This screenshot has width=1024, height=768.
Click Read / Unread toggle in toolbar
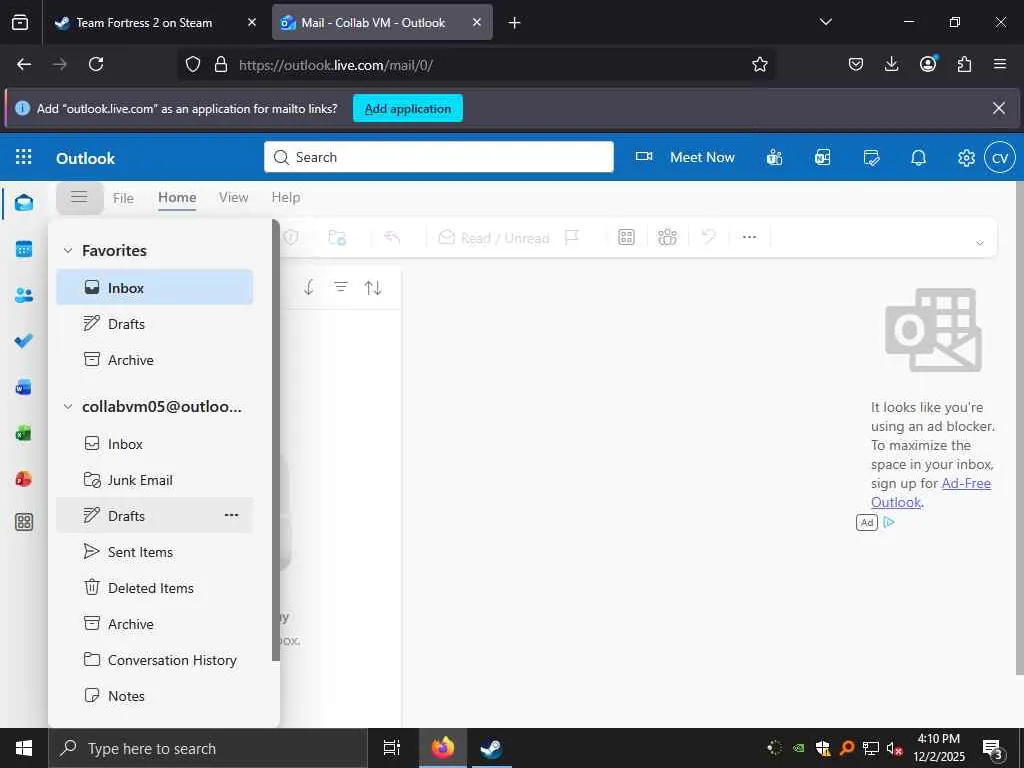pos(494,238)
